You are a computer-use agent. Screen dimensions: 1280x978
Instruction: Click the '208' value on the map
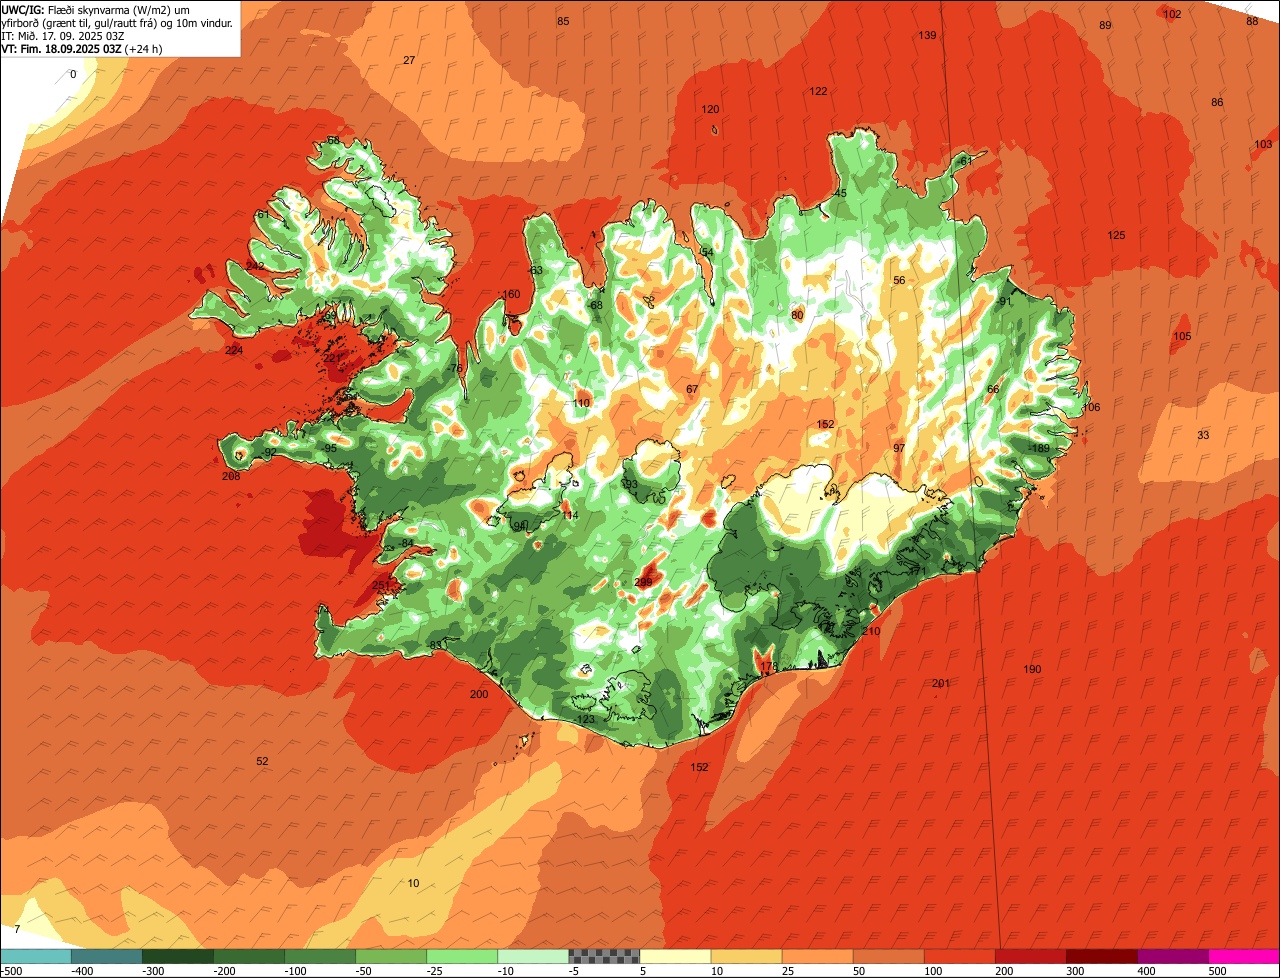[x=231, y=476]
